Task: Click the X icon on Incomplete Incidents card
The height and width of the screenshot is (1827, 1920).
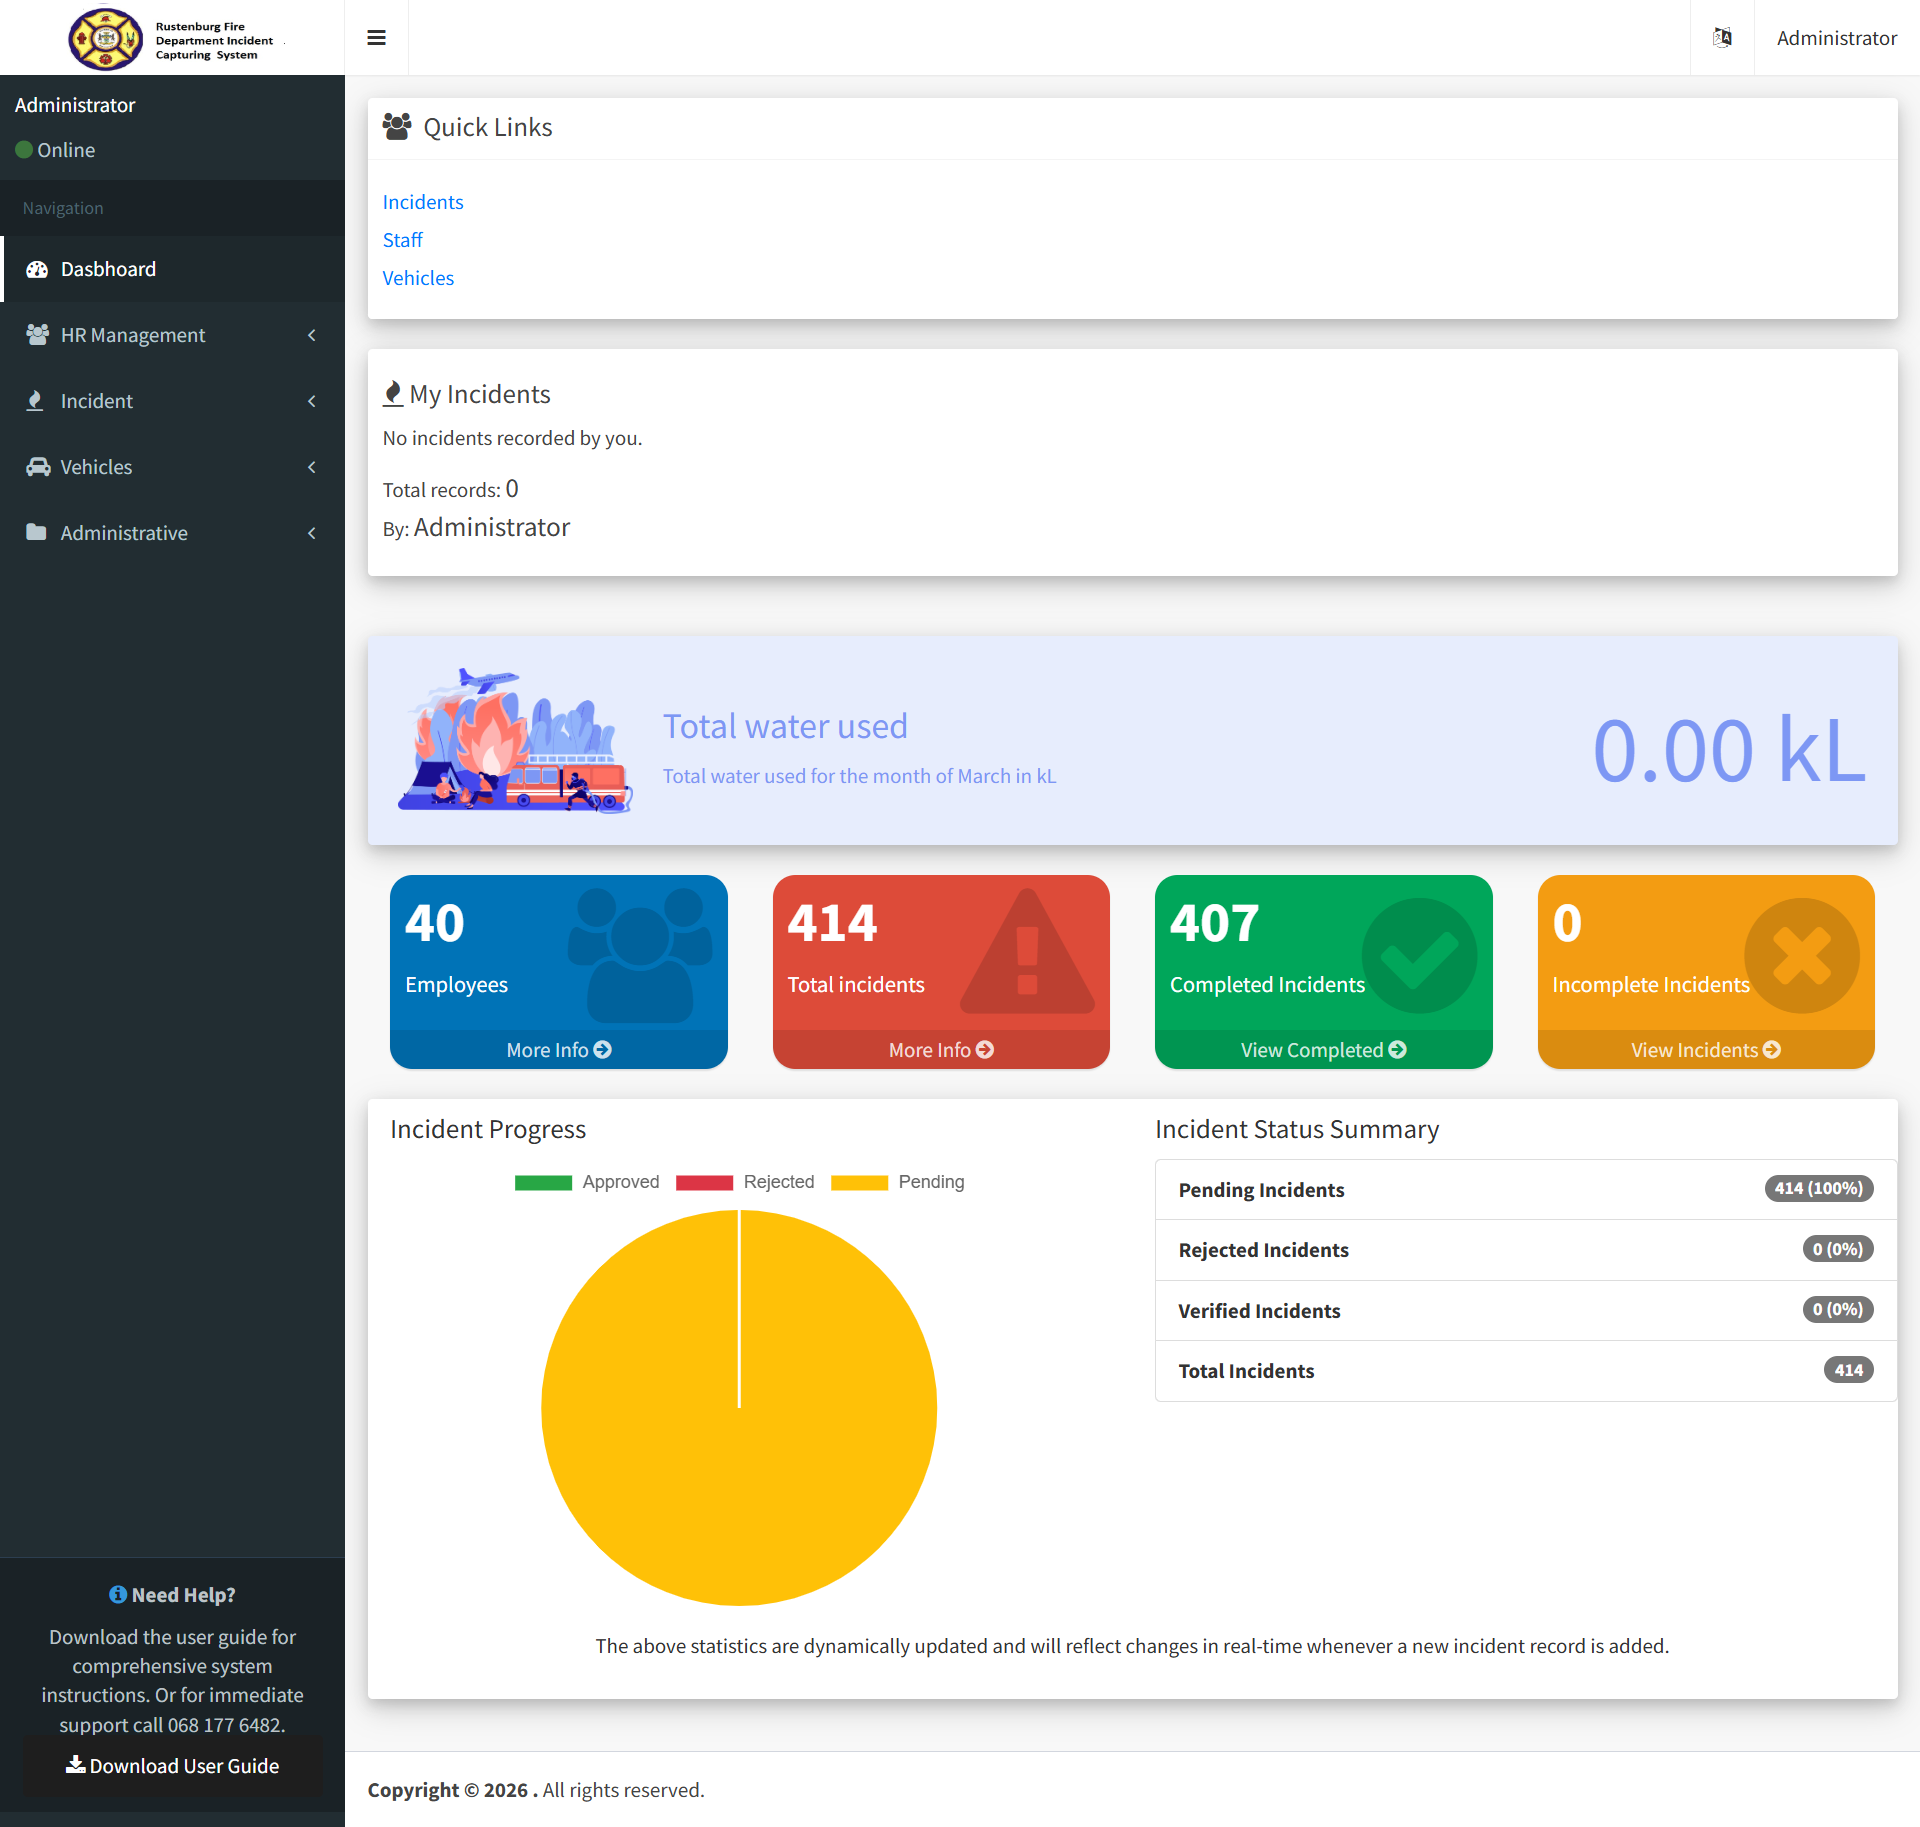Action: click(1802, 955)
